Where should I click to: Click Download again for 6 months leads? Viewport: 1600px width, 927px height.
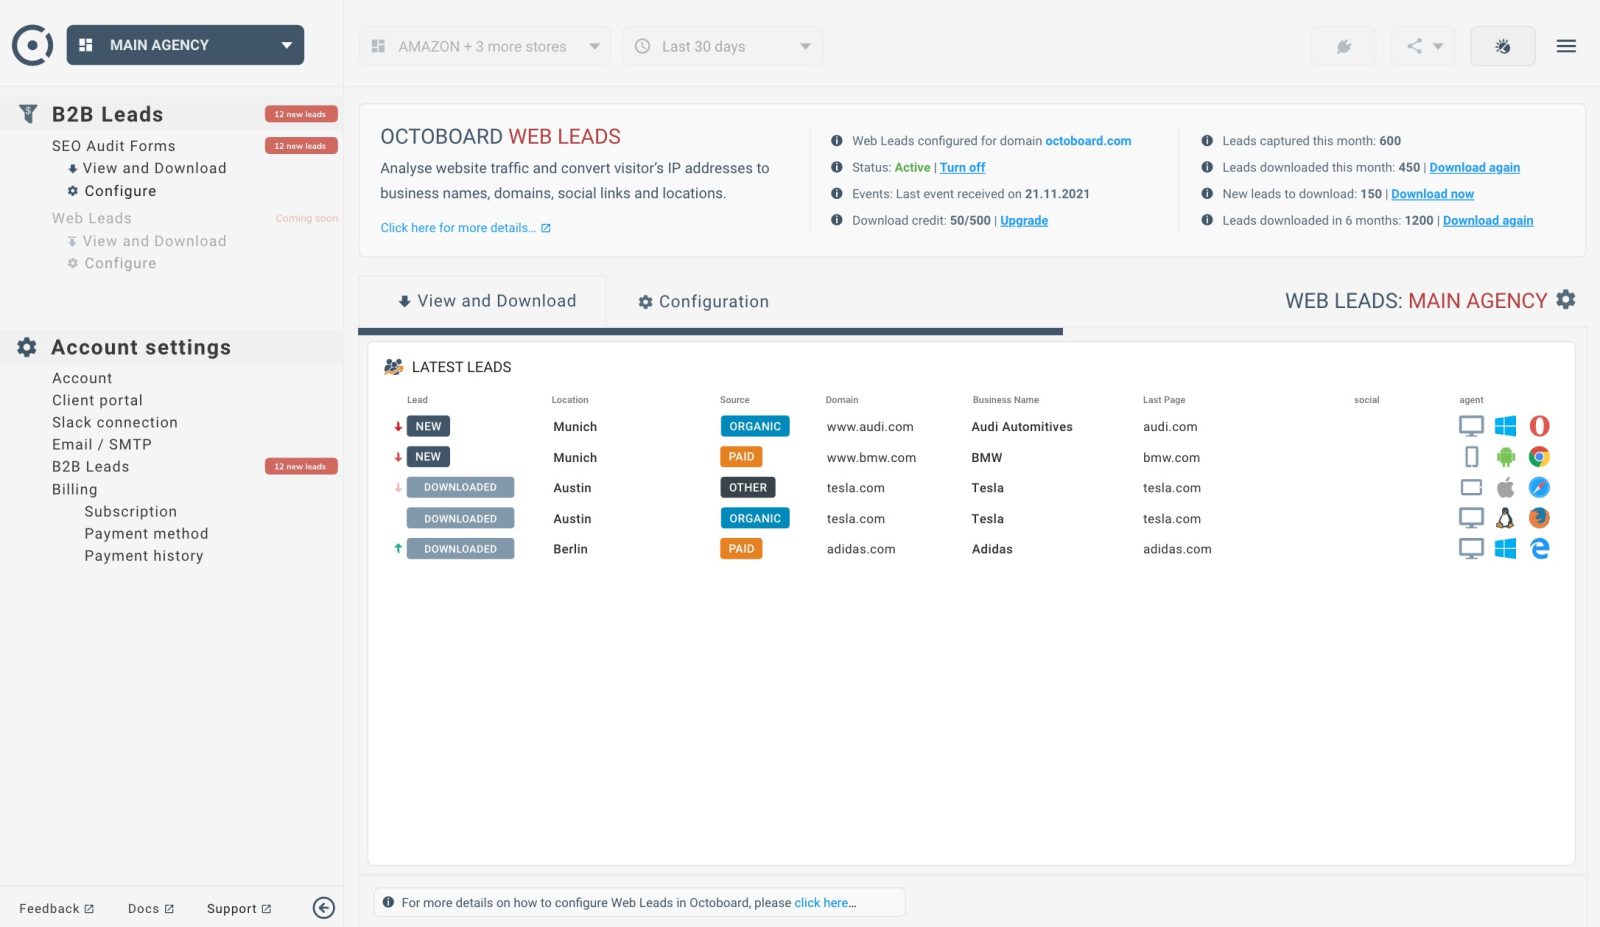coord(1488,221)
